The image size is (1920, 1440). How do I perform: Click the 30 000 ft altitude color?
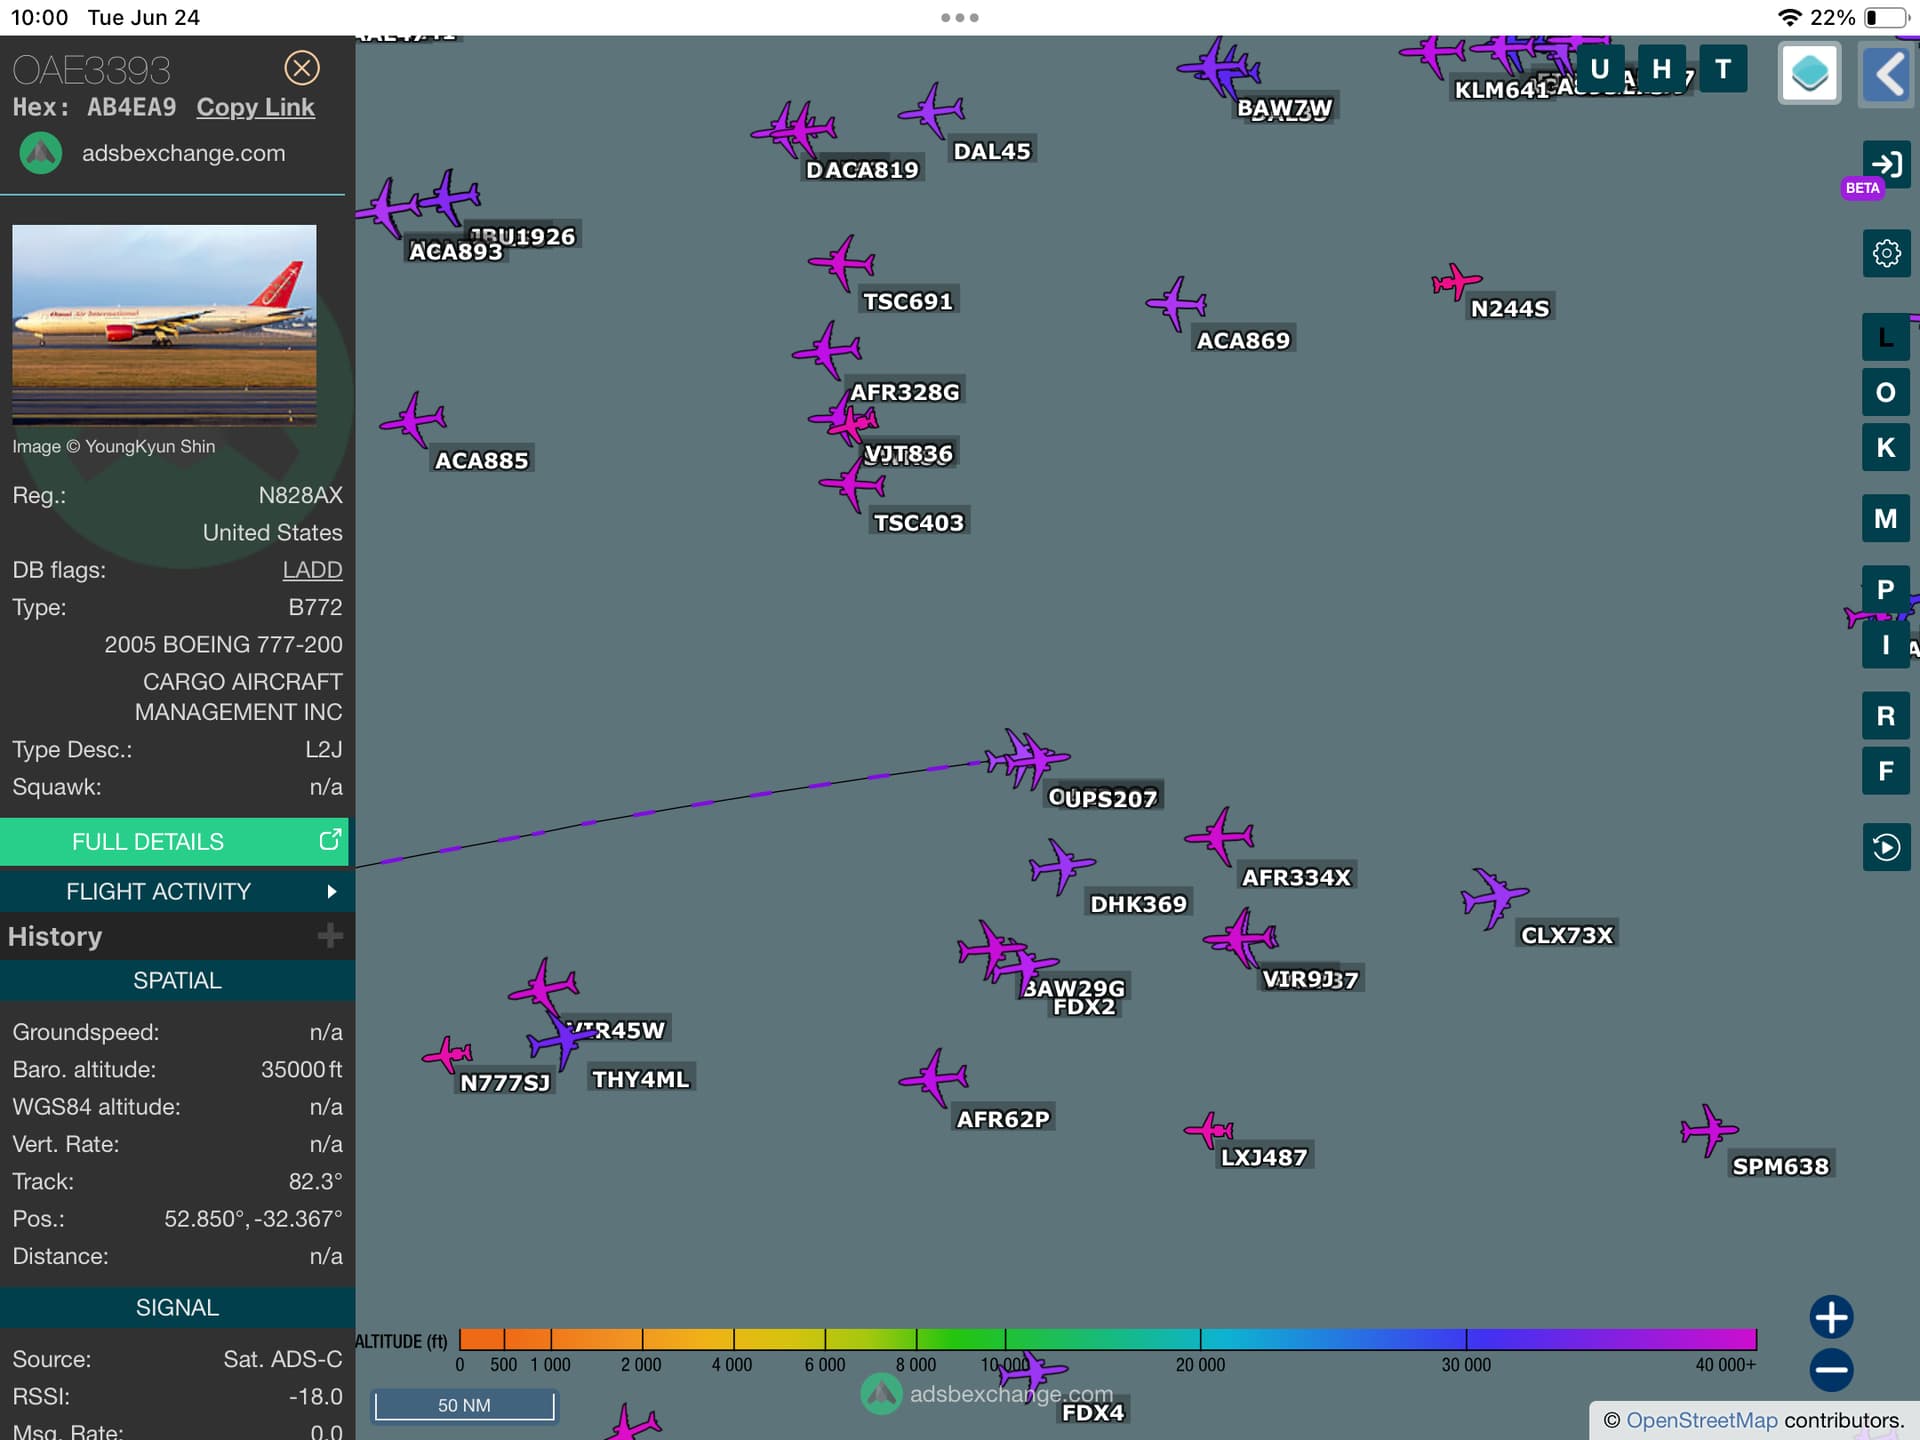coord(1465,1339)
